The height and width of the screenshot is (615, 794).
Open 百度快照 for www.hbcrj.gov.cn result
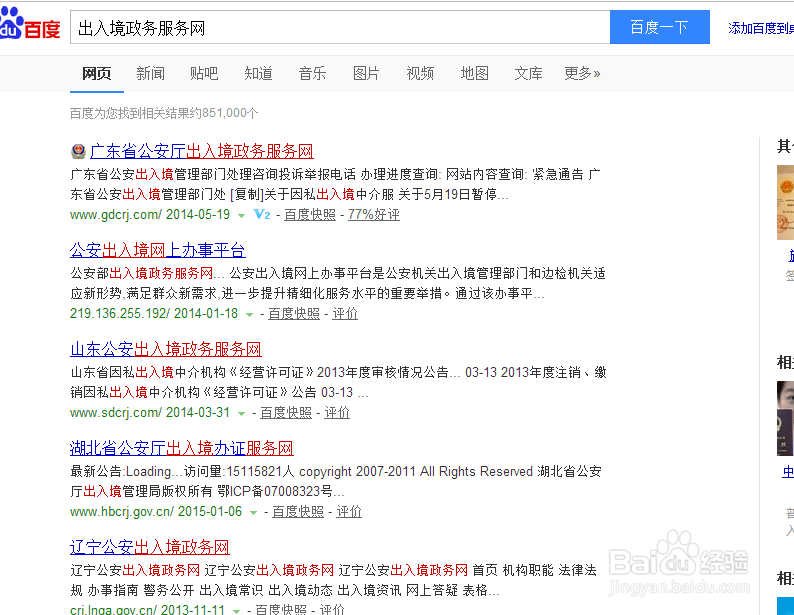pyautogui.click(x=298, y=512)
